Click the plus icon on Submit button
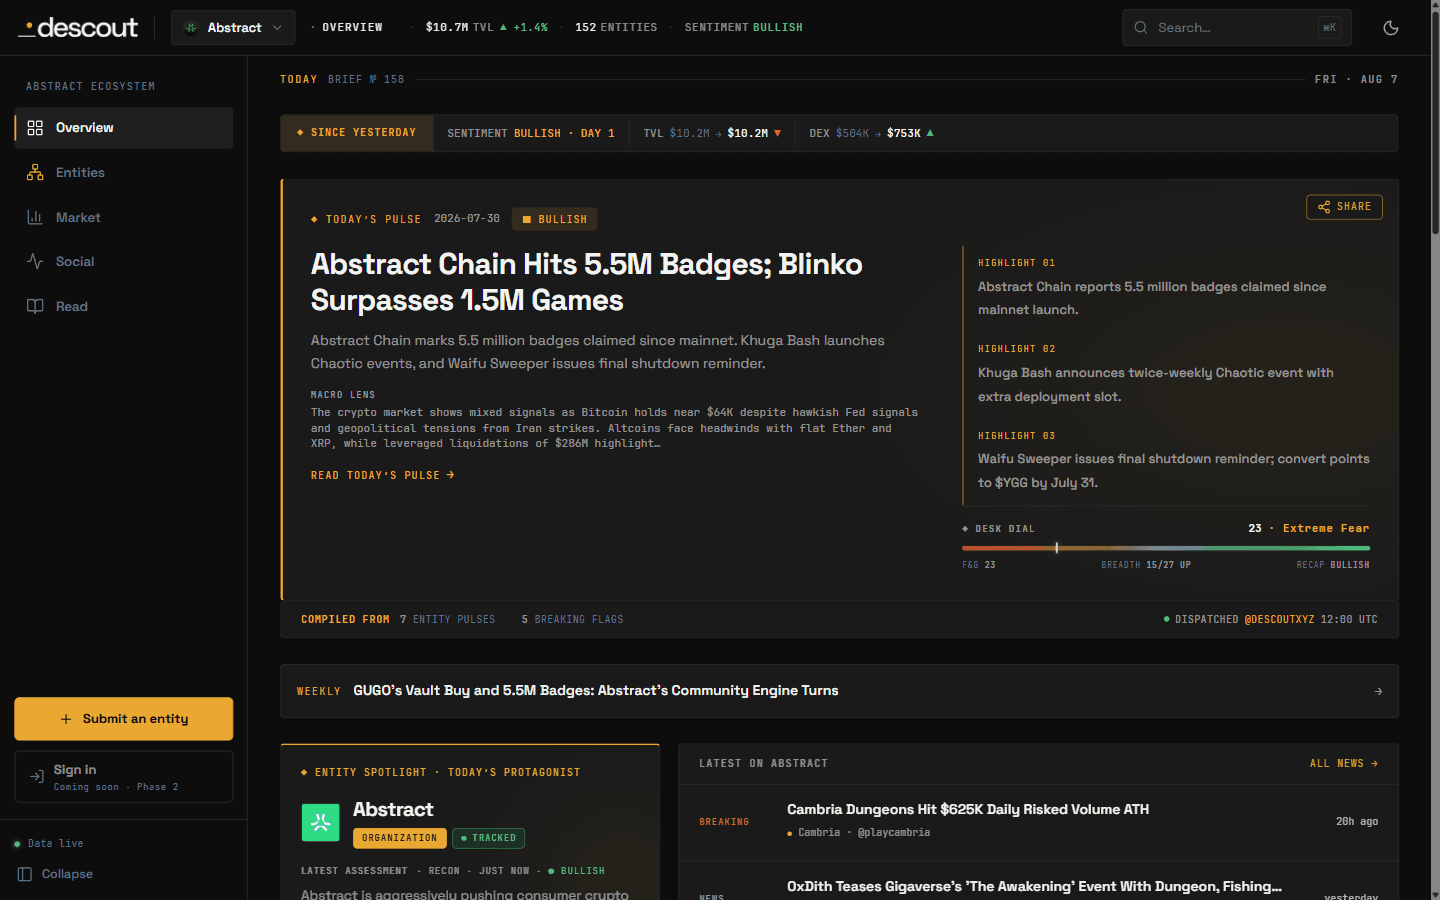The image size is (1440, 900). click(66, 719)
